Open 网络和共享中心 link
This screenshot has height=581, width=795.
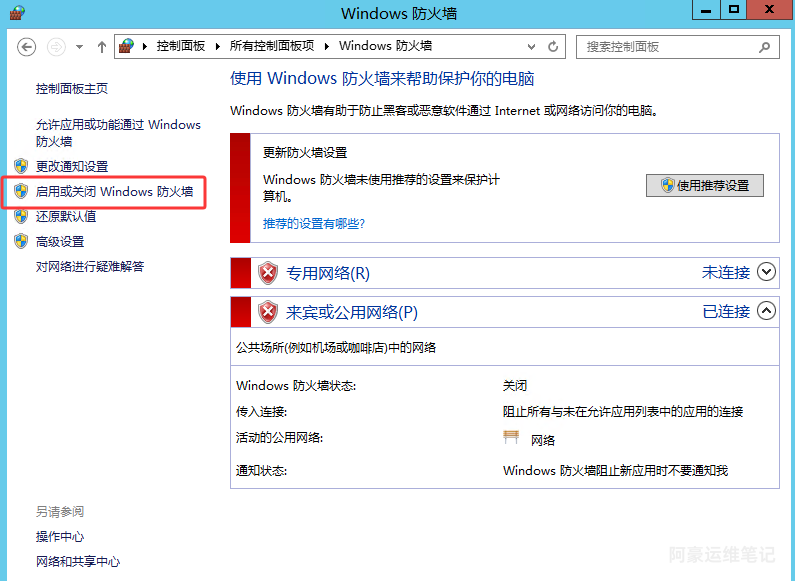click(78, 562)
